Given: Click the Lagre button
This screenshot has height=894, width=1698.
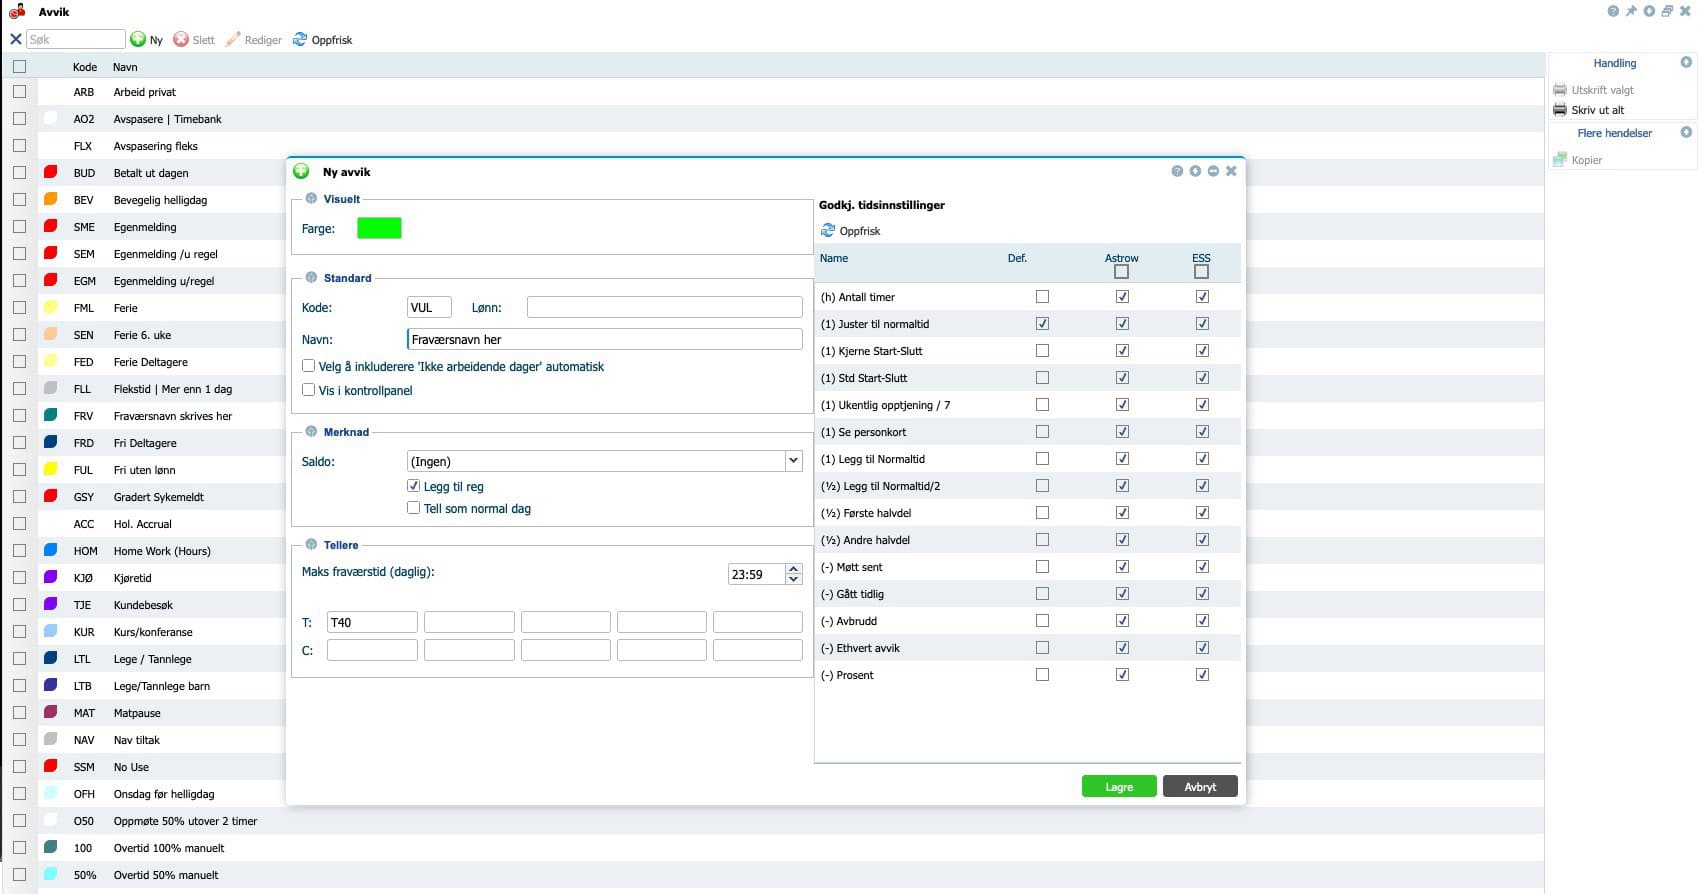Looking at the screenshot, I should (x=1119, y=786).
